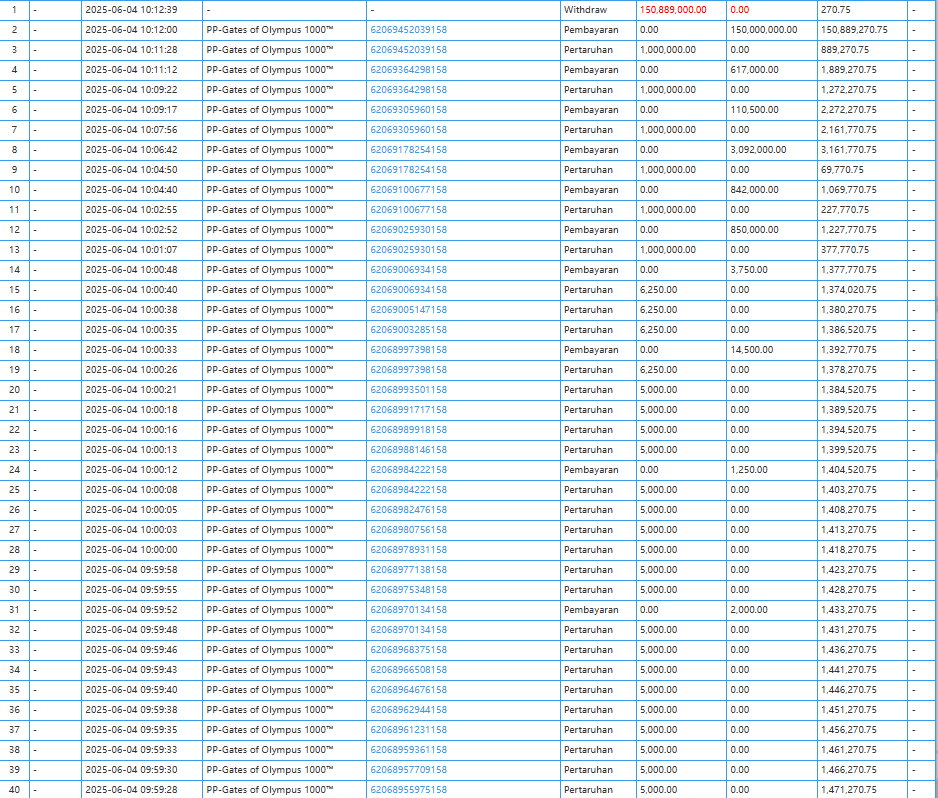
Task: Open transaction link 62068978931158
Action: (x=409, y=550)
